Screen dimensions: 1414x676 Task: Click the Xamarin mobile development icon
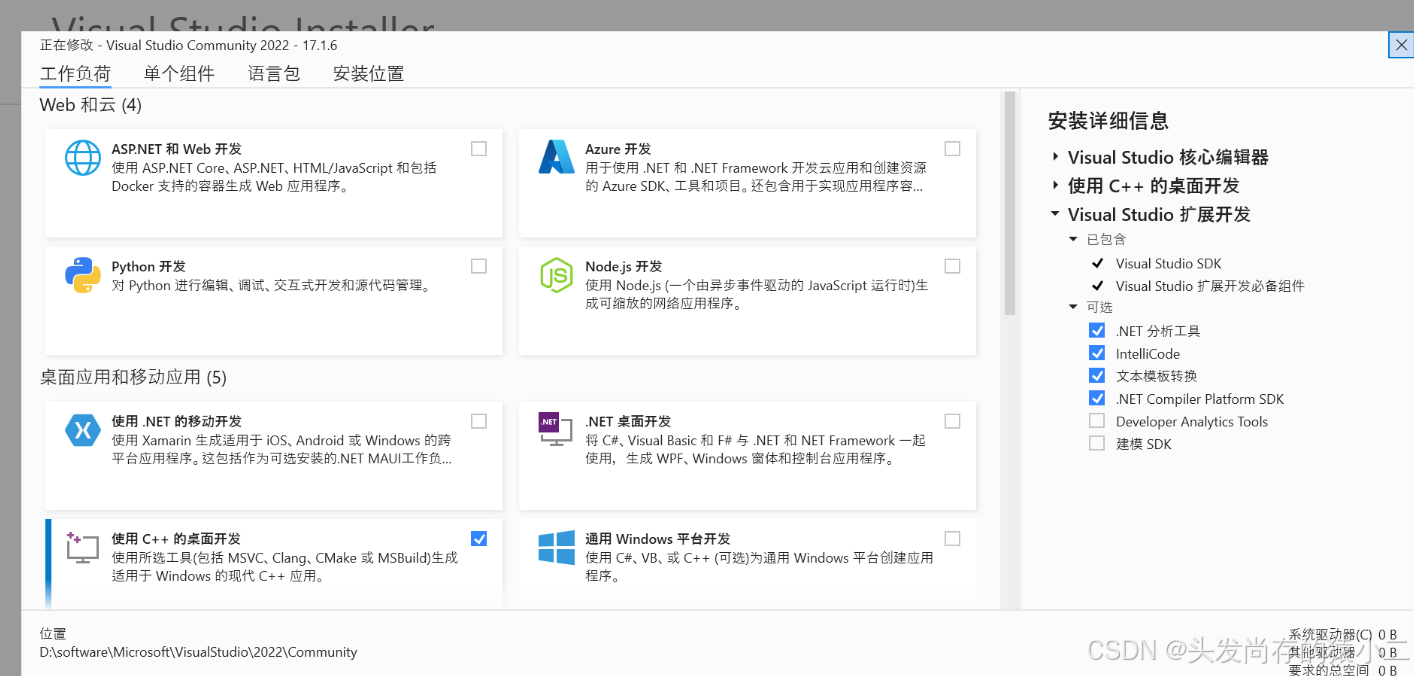[83, 430]
